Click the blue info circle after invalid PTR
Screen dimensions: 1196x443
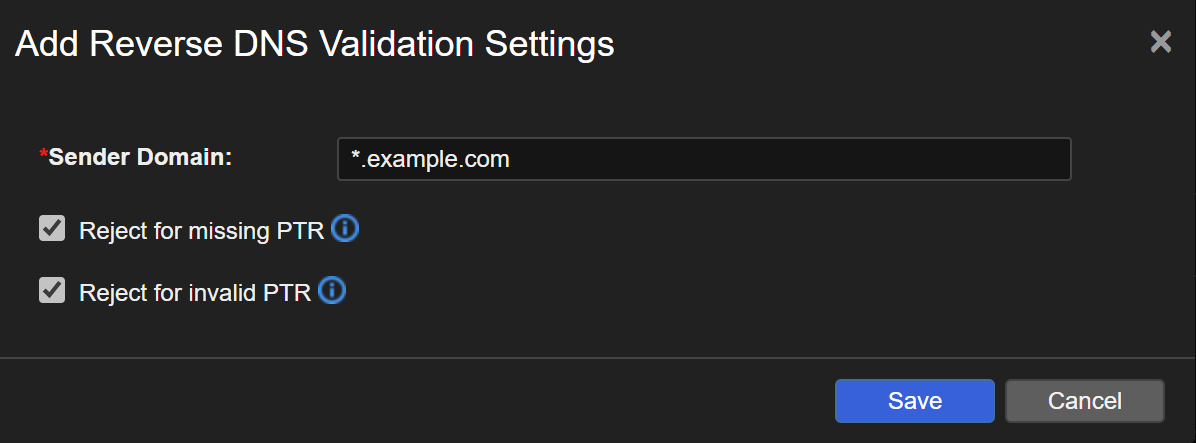[x=332, y=291]
